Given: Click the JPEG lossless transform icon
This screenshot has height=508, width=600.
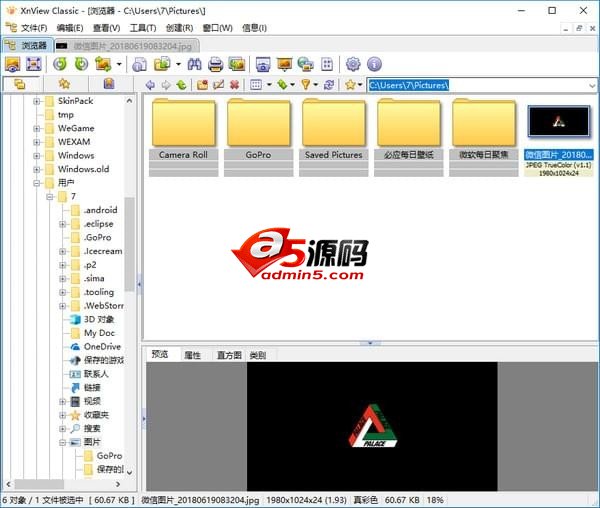Looking at the screenshot, I should coord(103,64).
